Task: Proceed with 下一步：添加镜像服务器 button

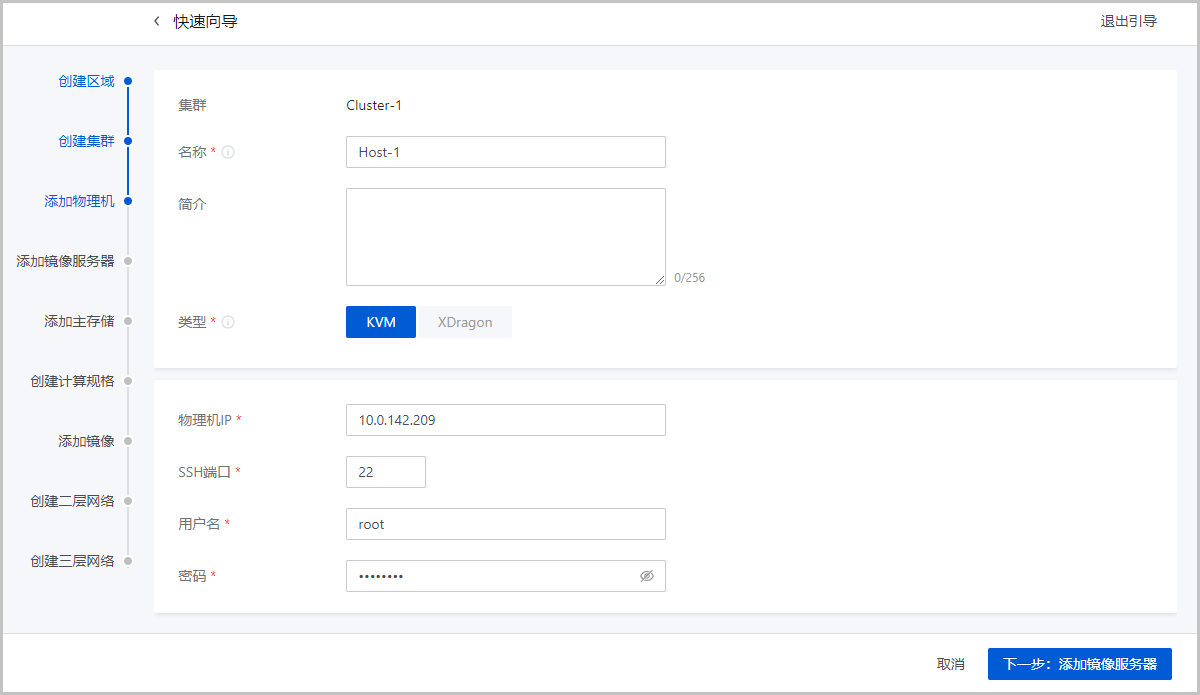Action: click(1079, 664)
